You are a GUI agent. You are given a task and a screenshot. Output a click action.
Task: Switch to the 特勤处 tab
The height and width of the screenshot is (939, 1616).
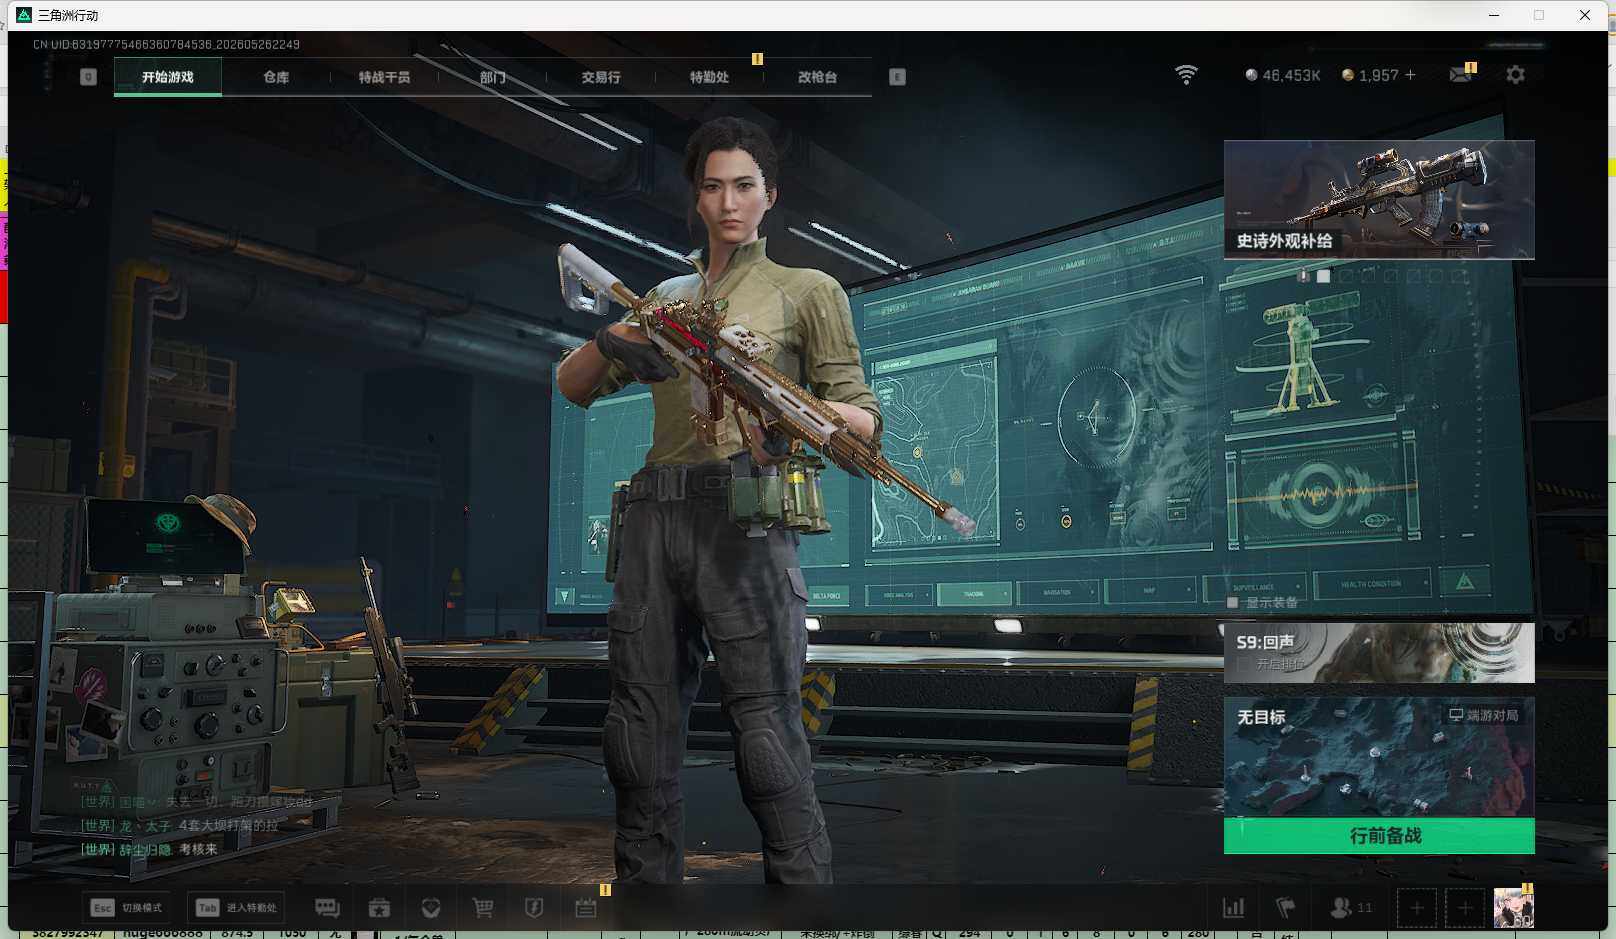tap(709, 77)
